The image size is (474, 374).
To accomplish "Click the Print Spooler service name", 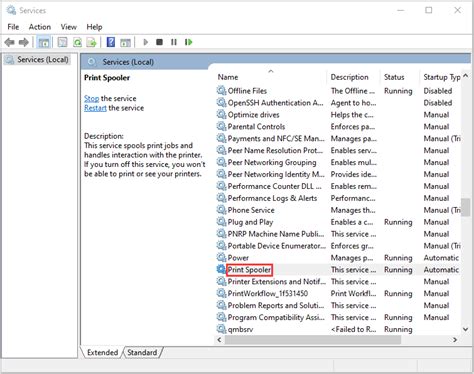I will [x=249, y=270].
